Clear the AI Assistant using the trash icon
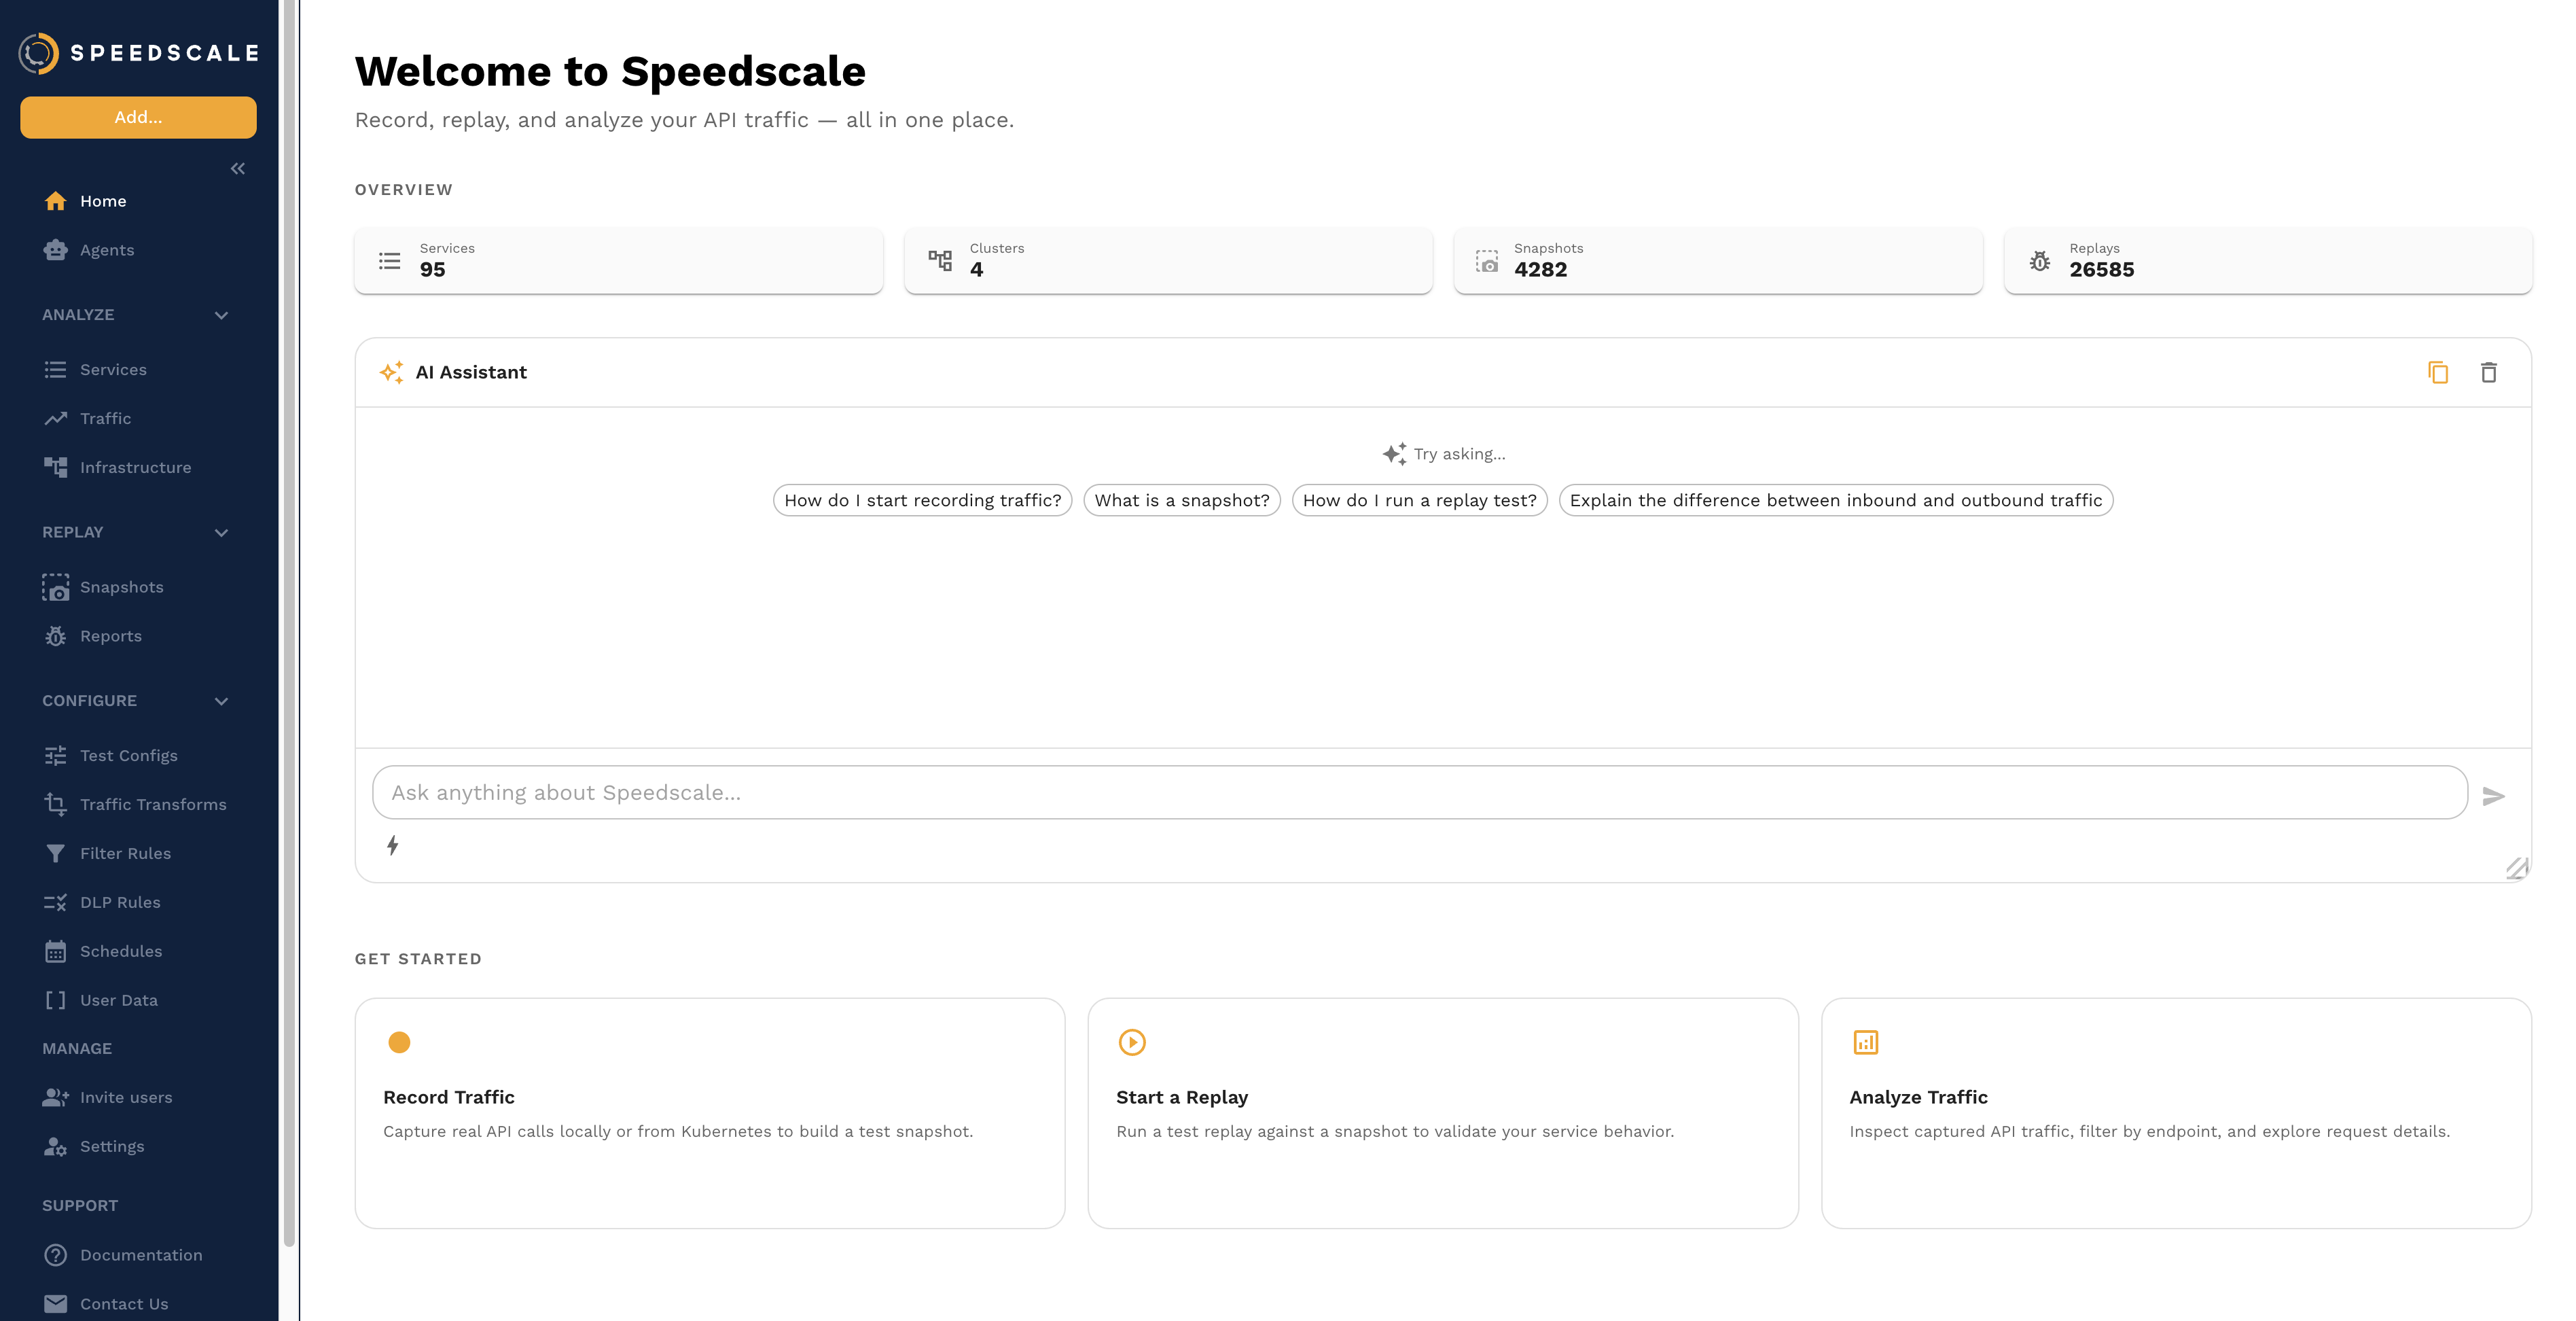This screenshot has height=1321, width=2576. [2490, 372]
